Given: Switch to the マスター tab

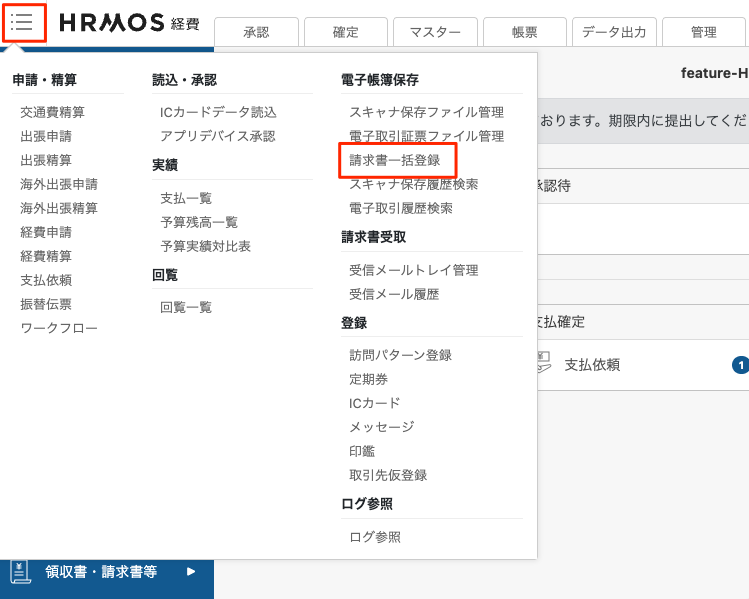Looking at the screenshot, I should click(x=435, y=32).
